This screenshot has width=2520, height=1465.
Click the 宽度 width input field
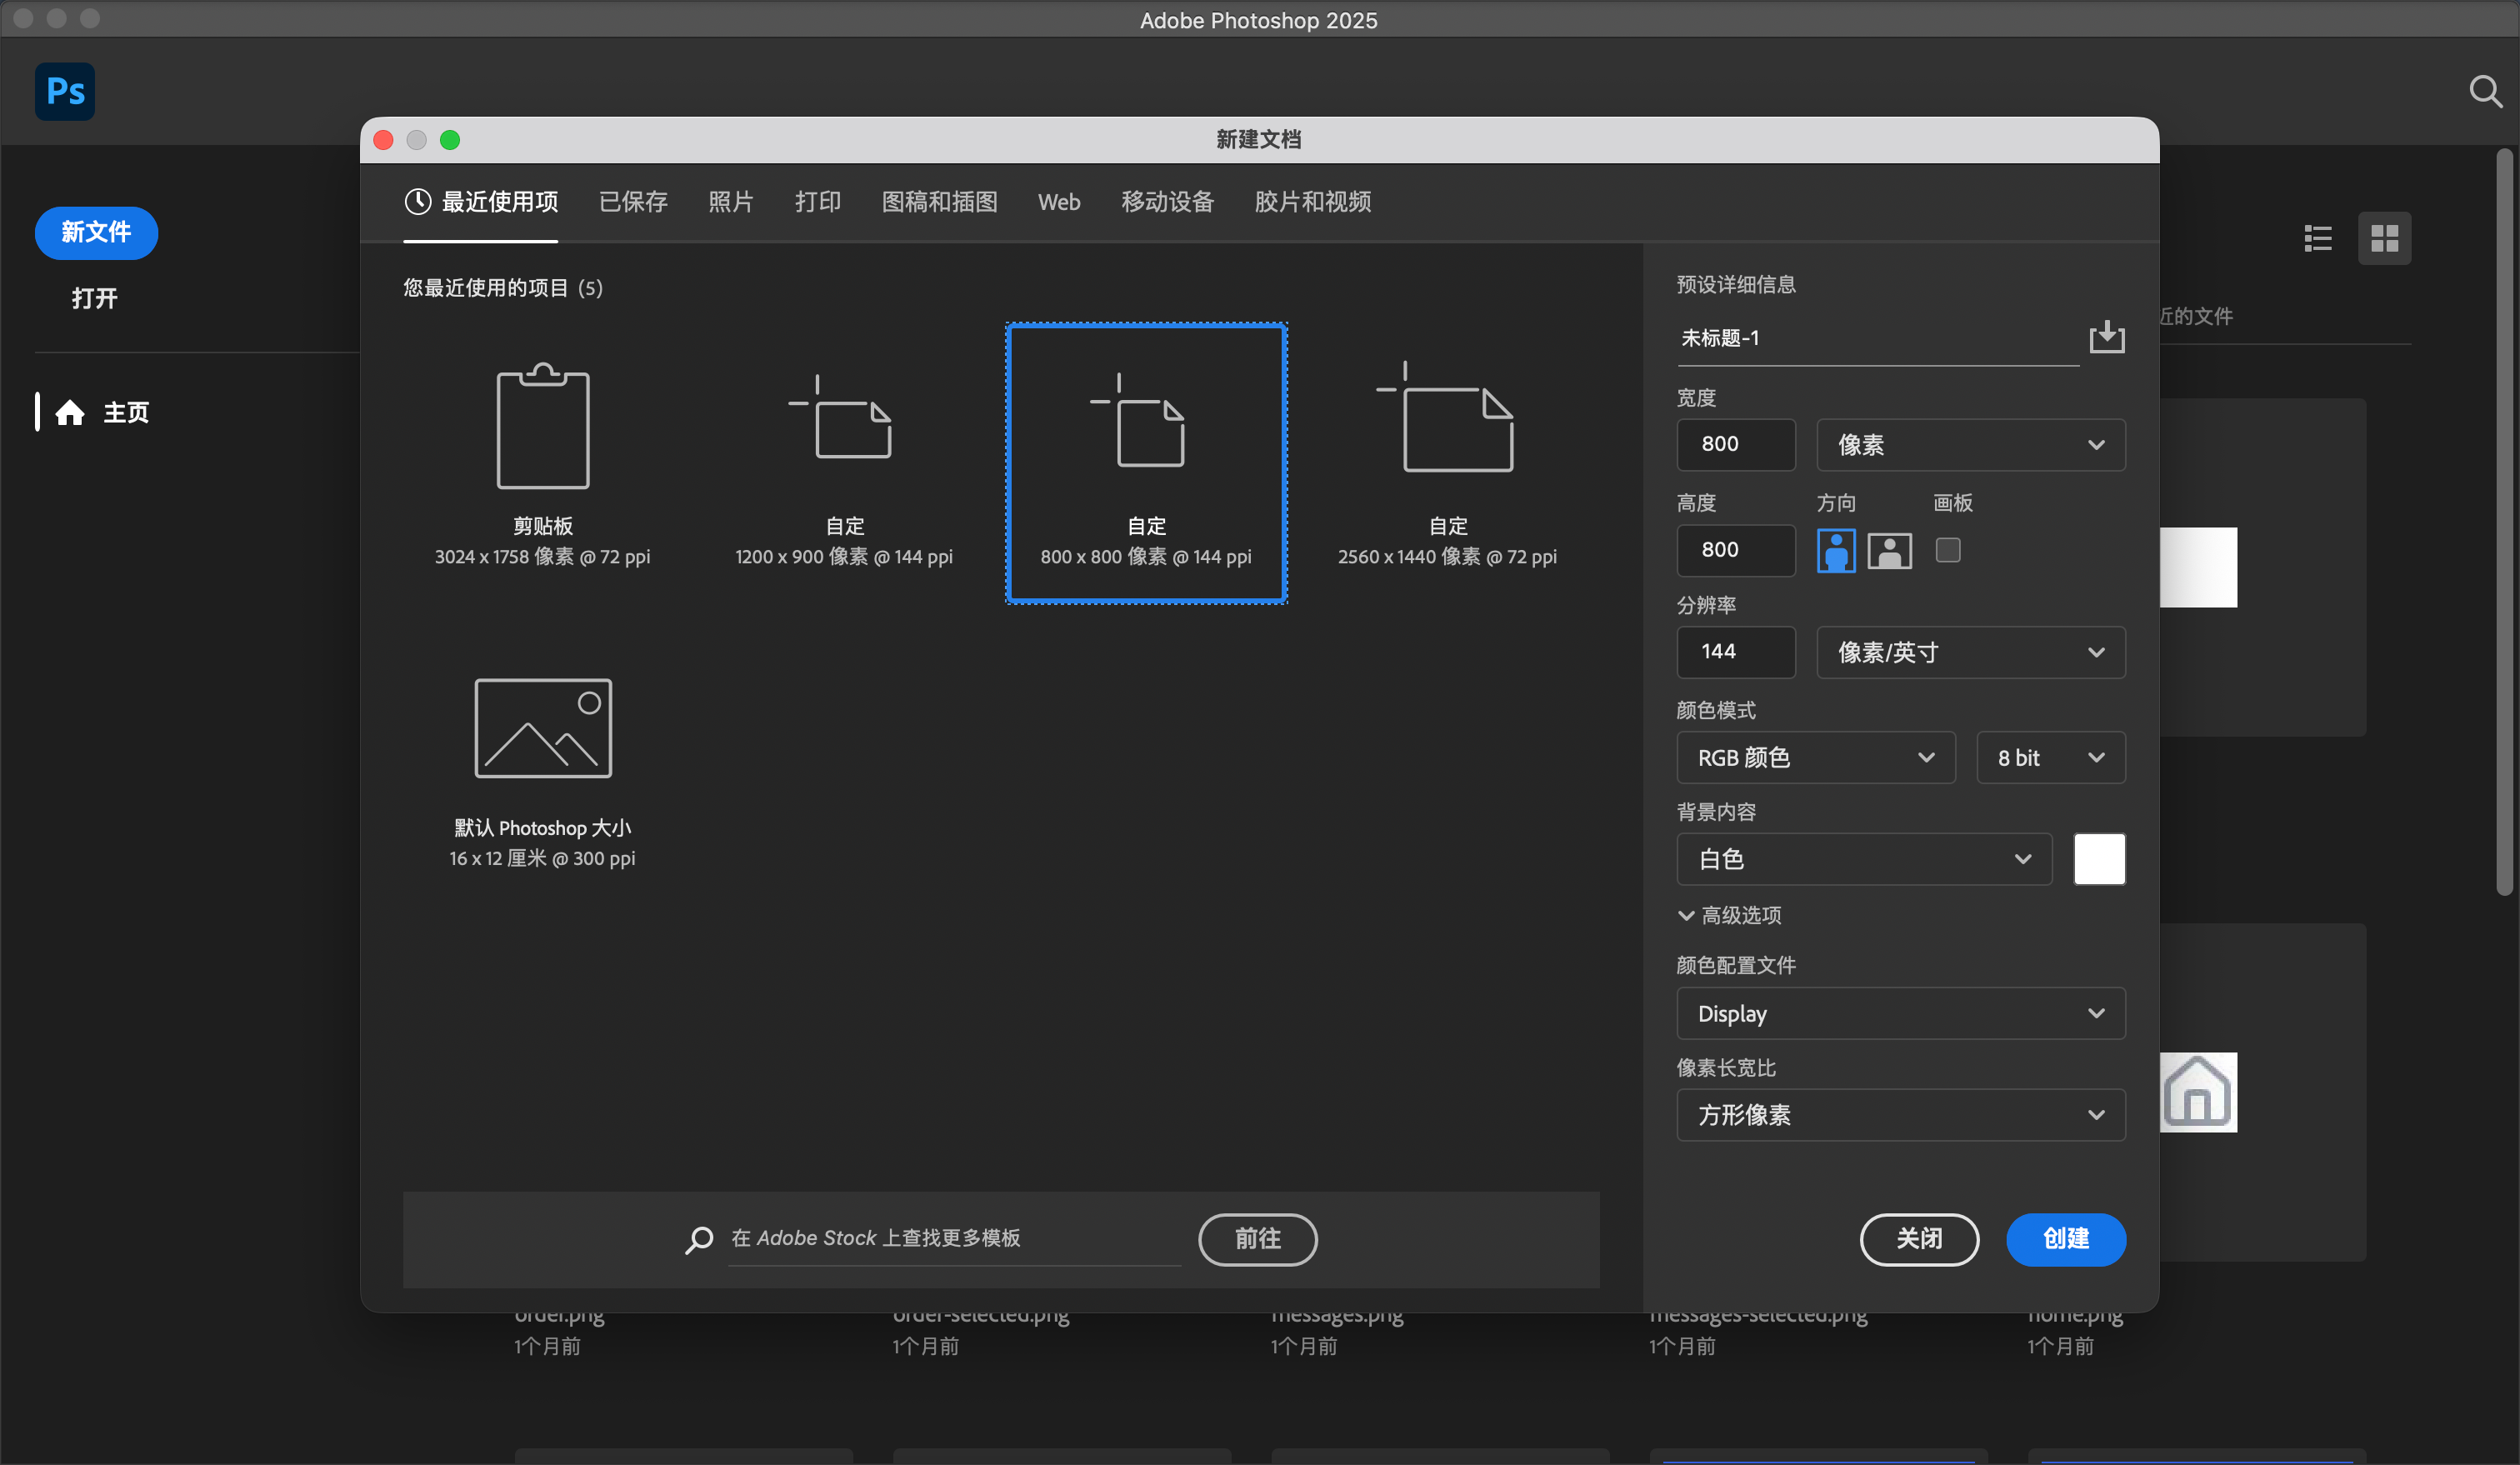pos(1735,445)
